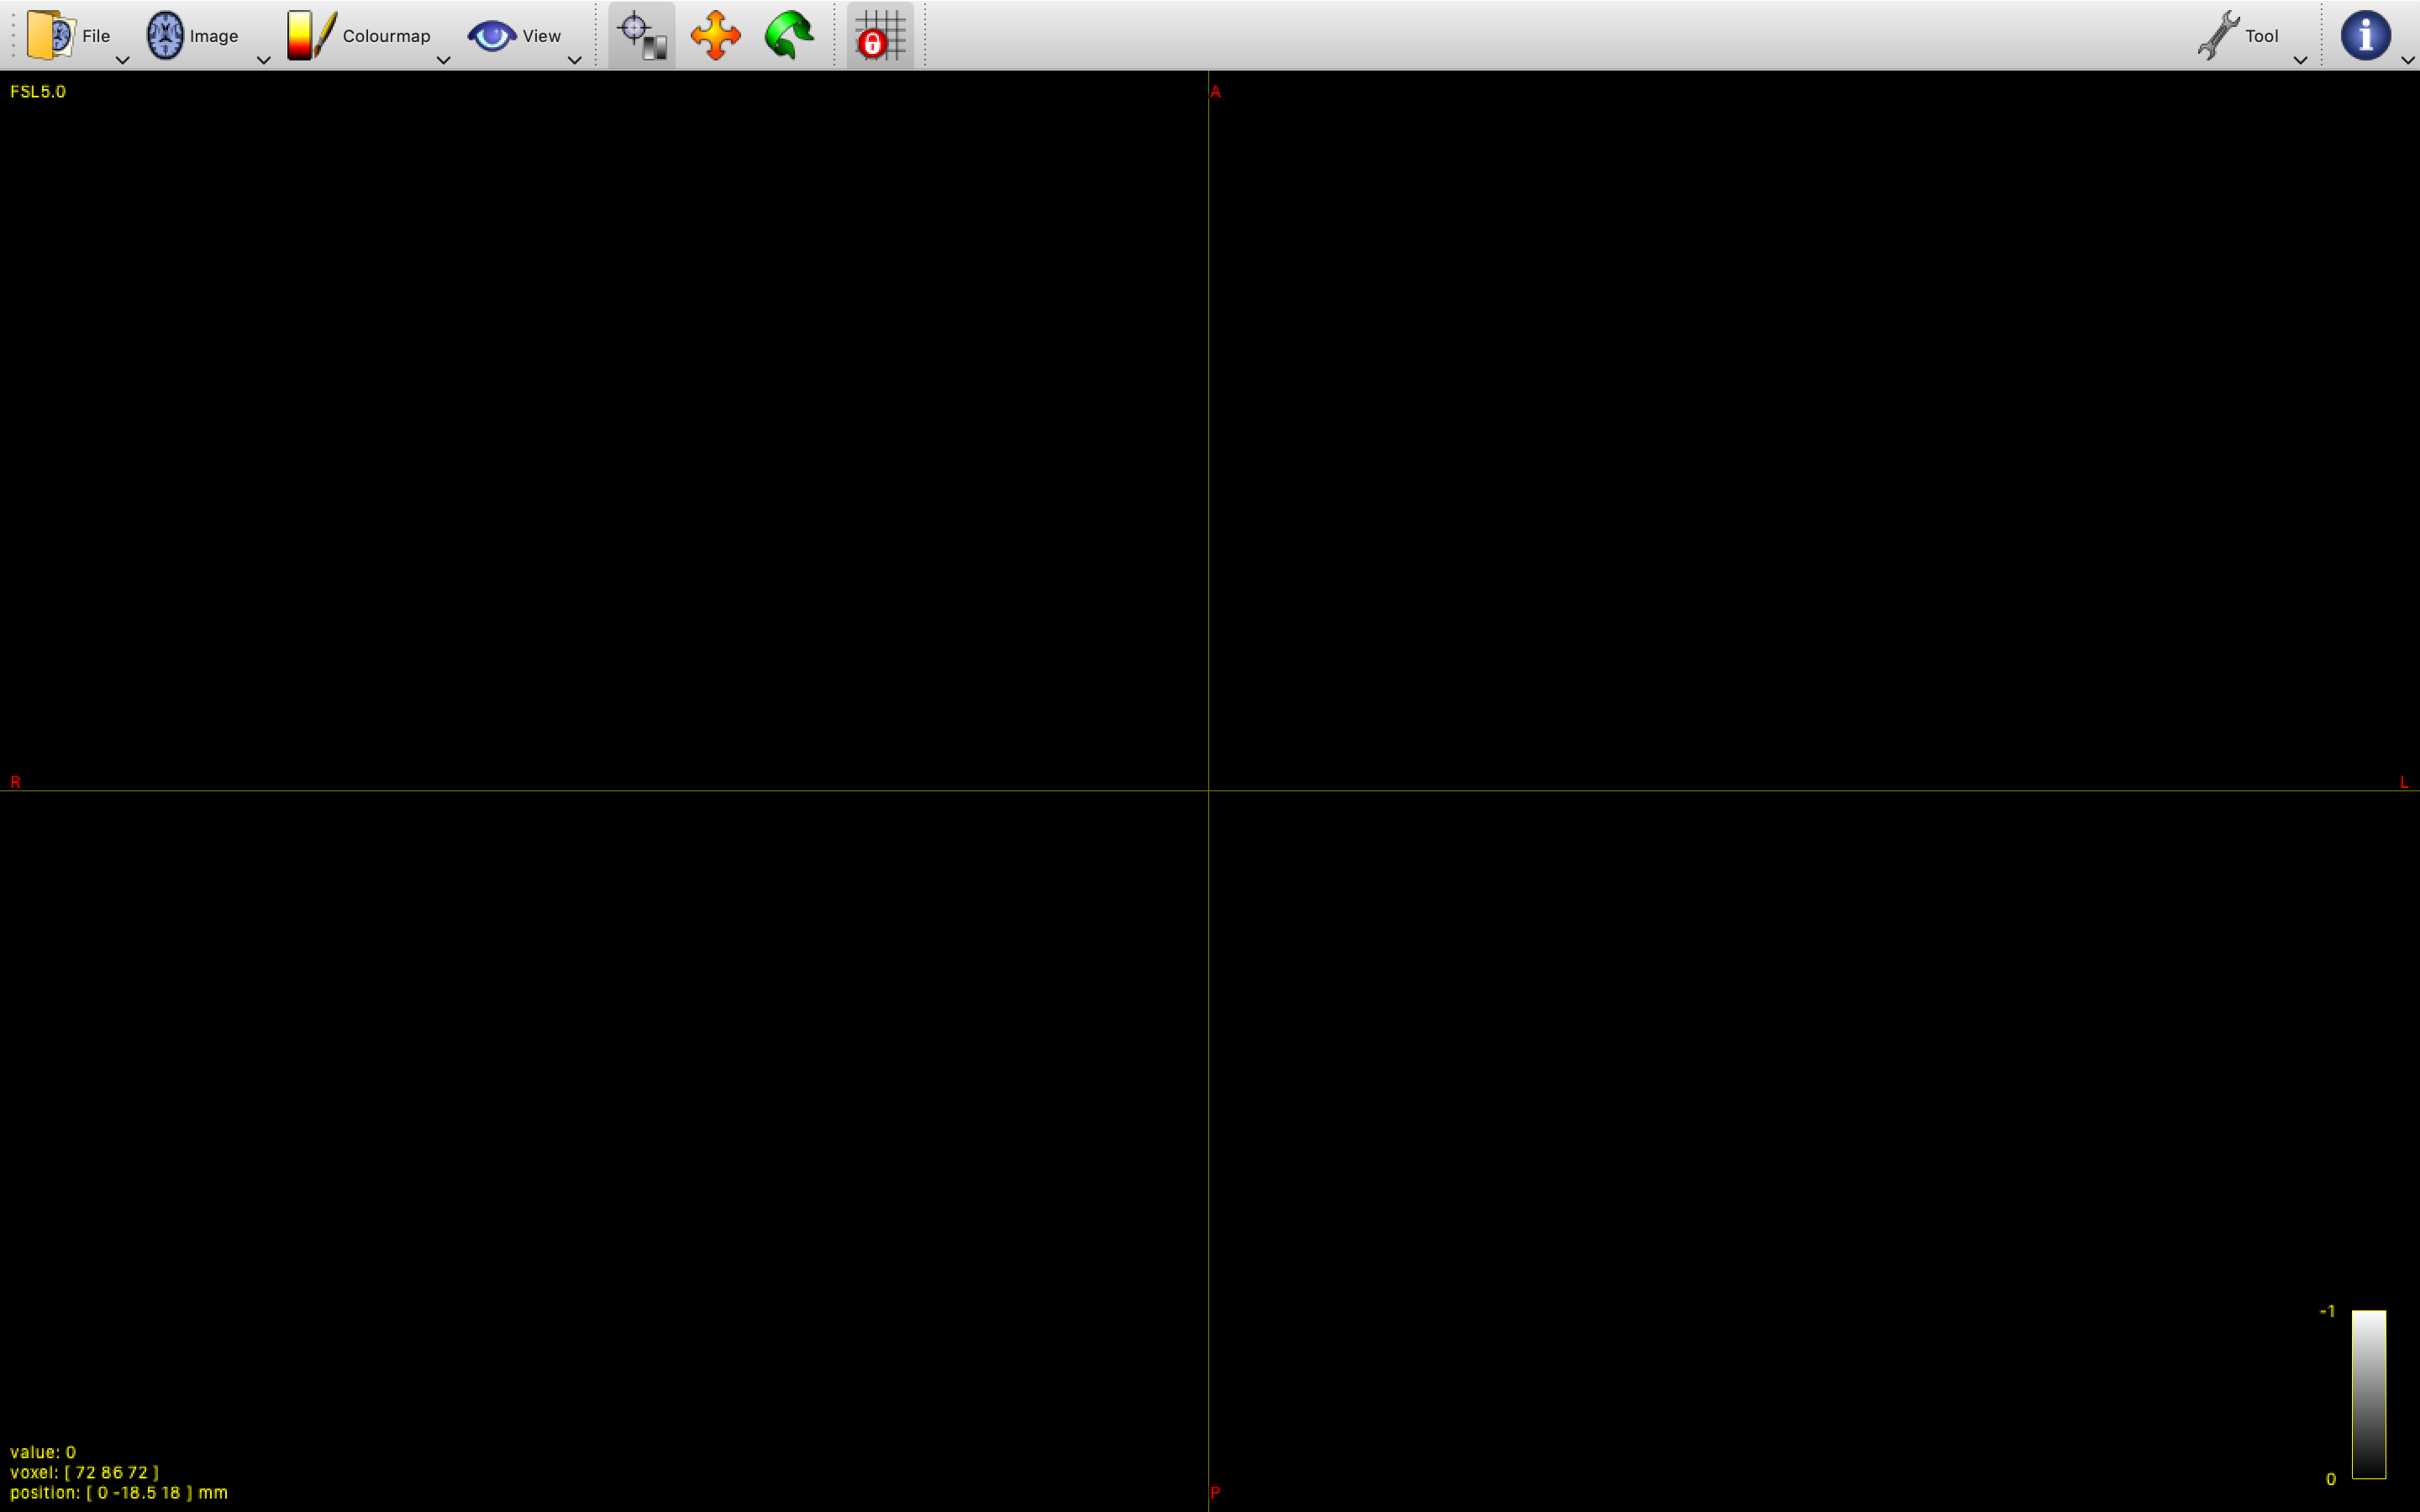Image resolution: width=2420 pixels, height=1512 pixels.
Task: Expand the File menu chevron
Action: coord(121,61)
